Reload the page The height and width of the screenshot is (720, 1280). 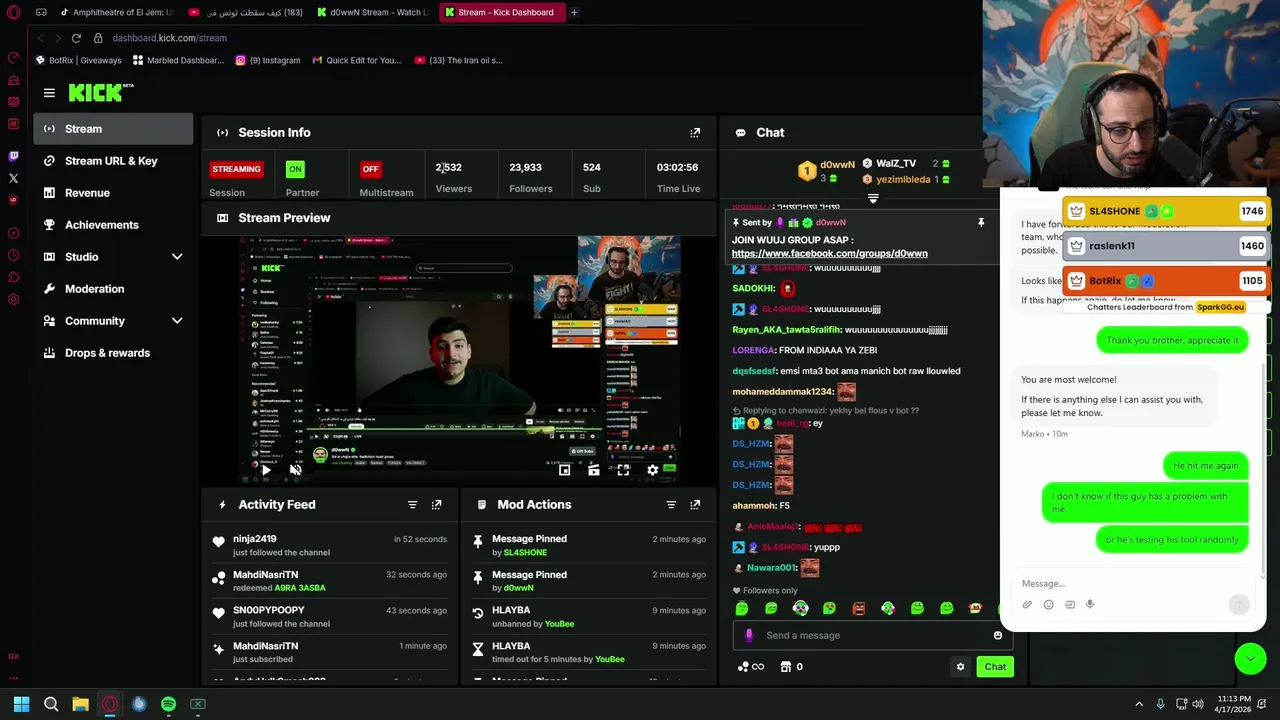tap(76, 38)
